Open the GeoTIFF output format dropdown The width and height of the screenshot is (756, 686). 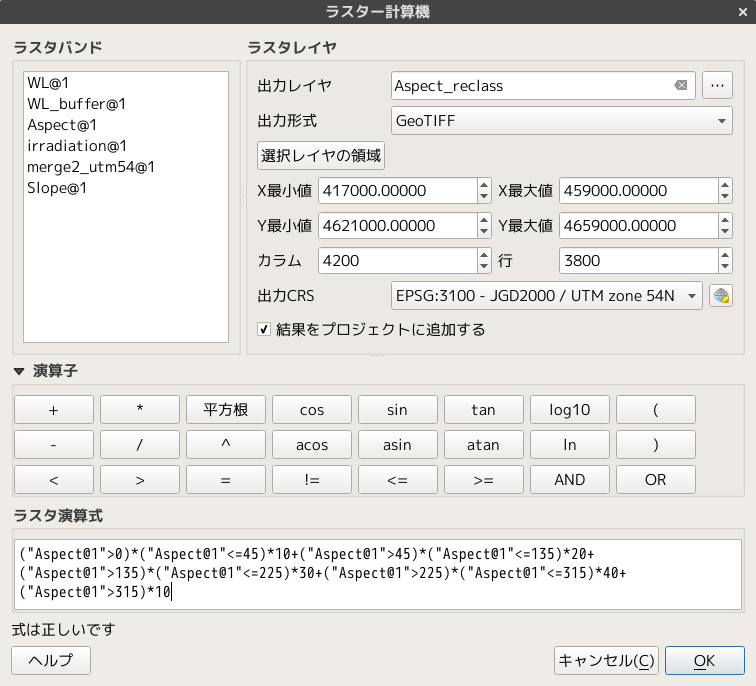(562, 121)
